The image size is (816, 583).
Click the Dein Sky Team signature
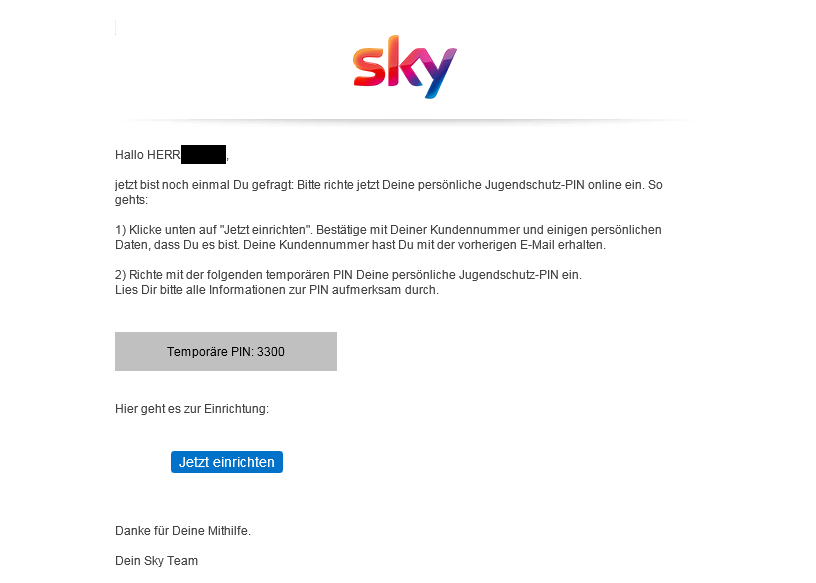click(156, 561)
